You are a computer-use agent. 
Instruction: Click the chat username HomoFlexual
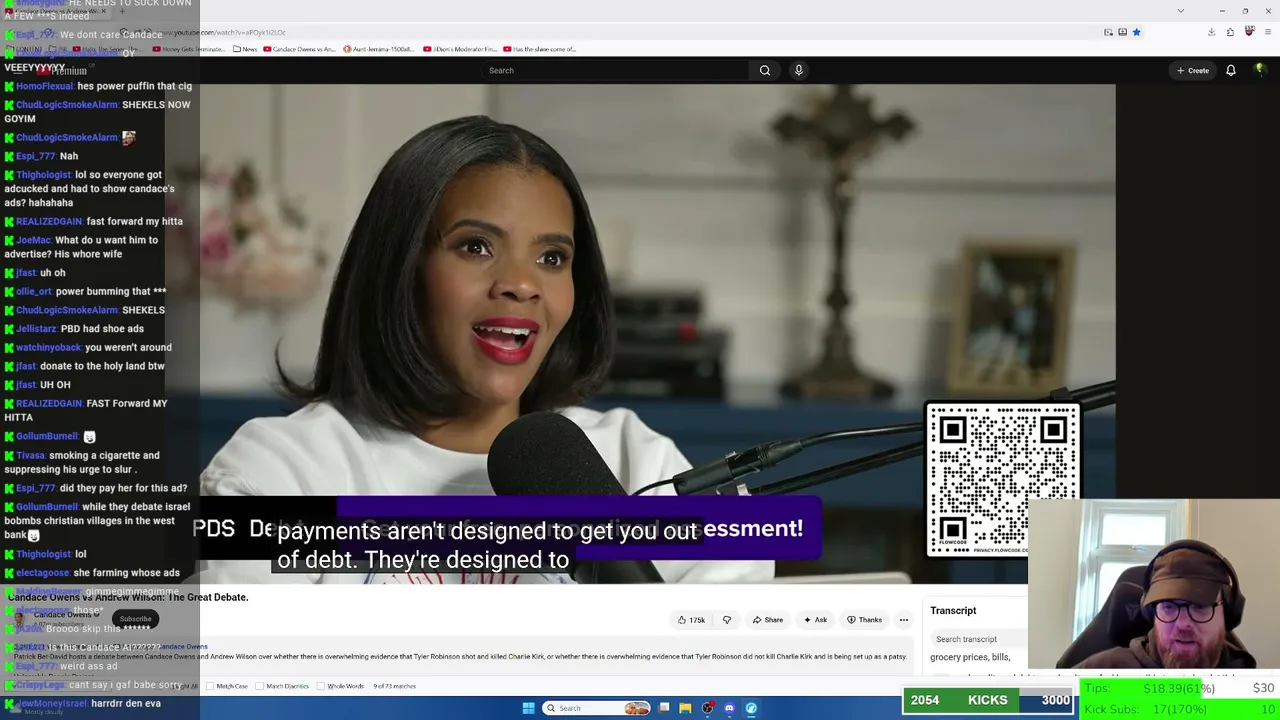[45, 86]
